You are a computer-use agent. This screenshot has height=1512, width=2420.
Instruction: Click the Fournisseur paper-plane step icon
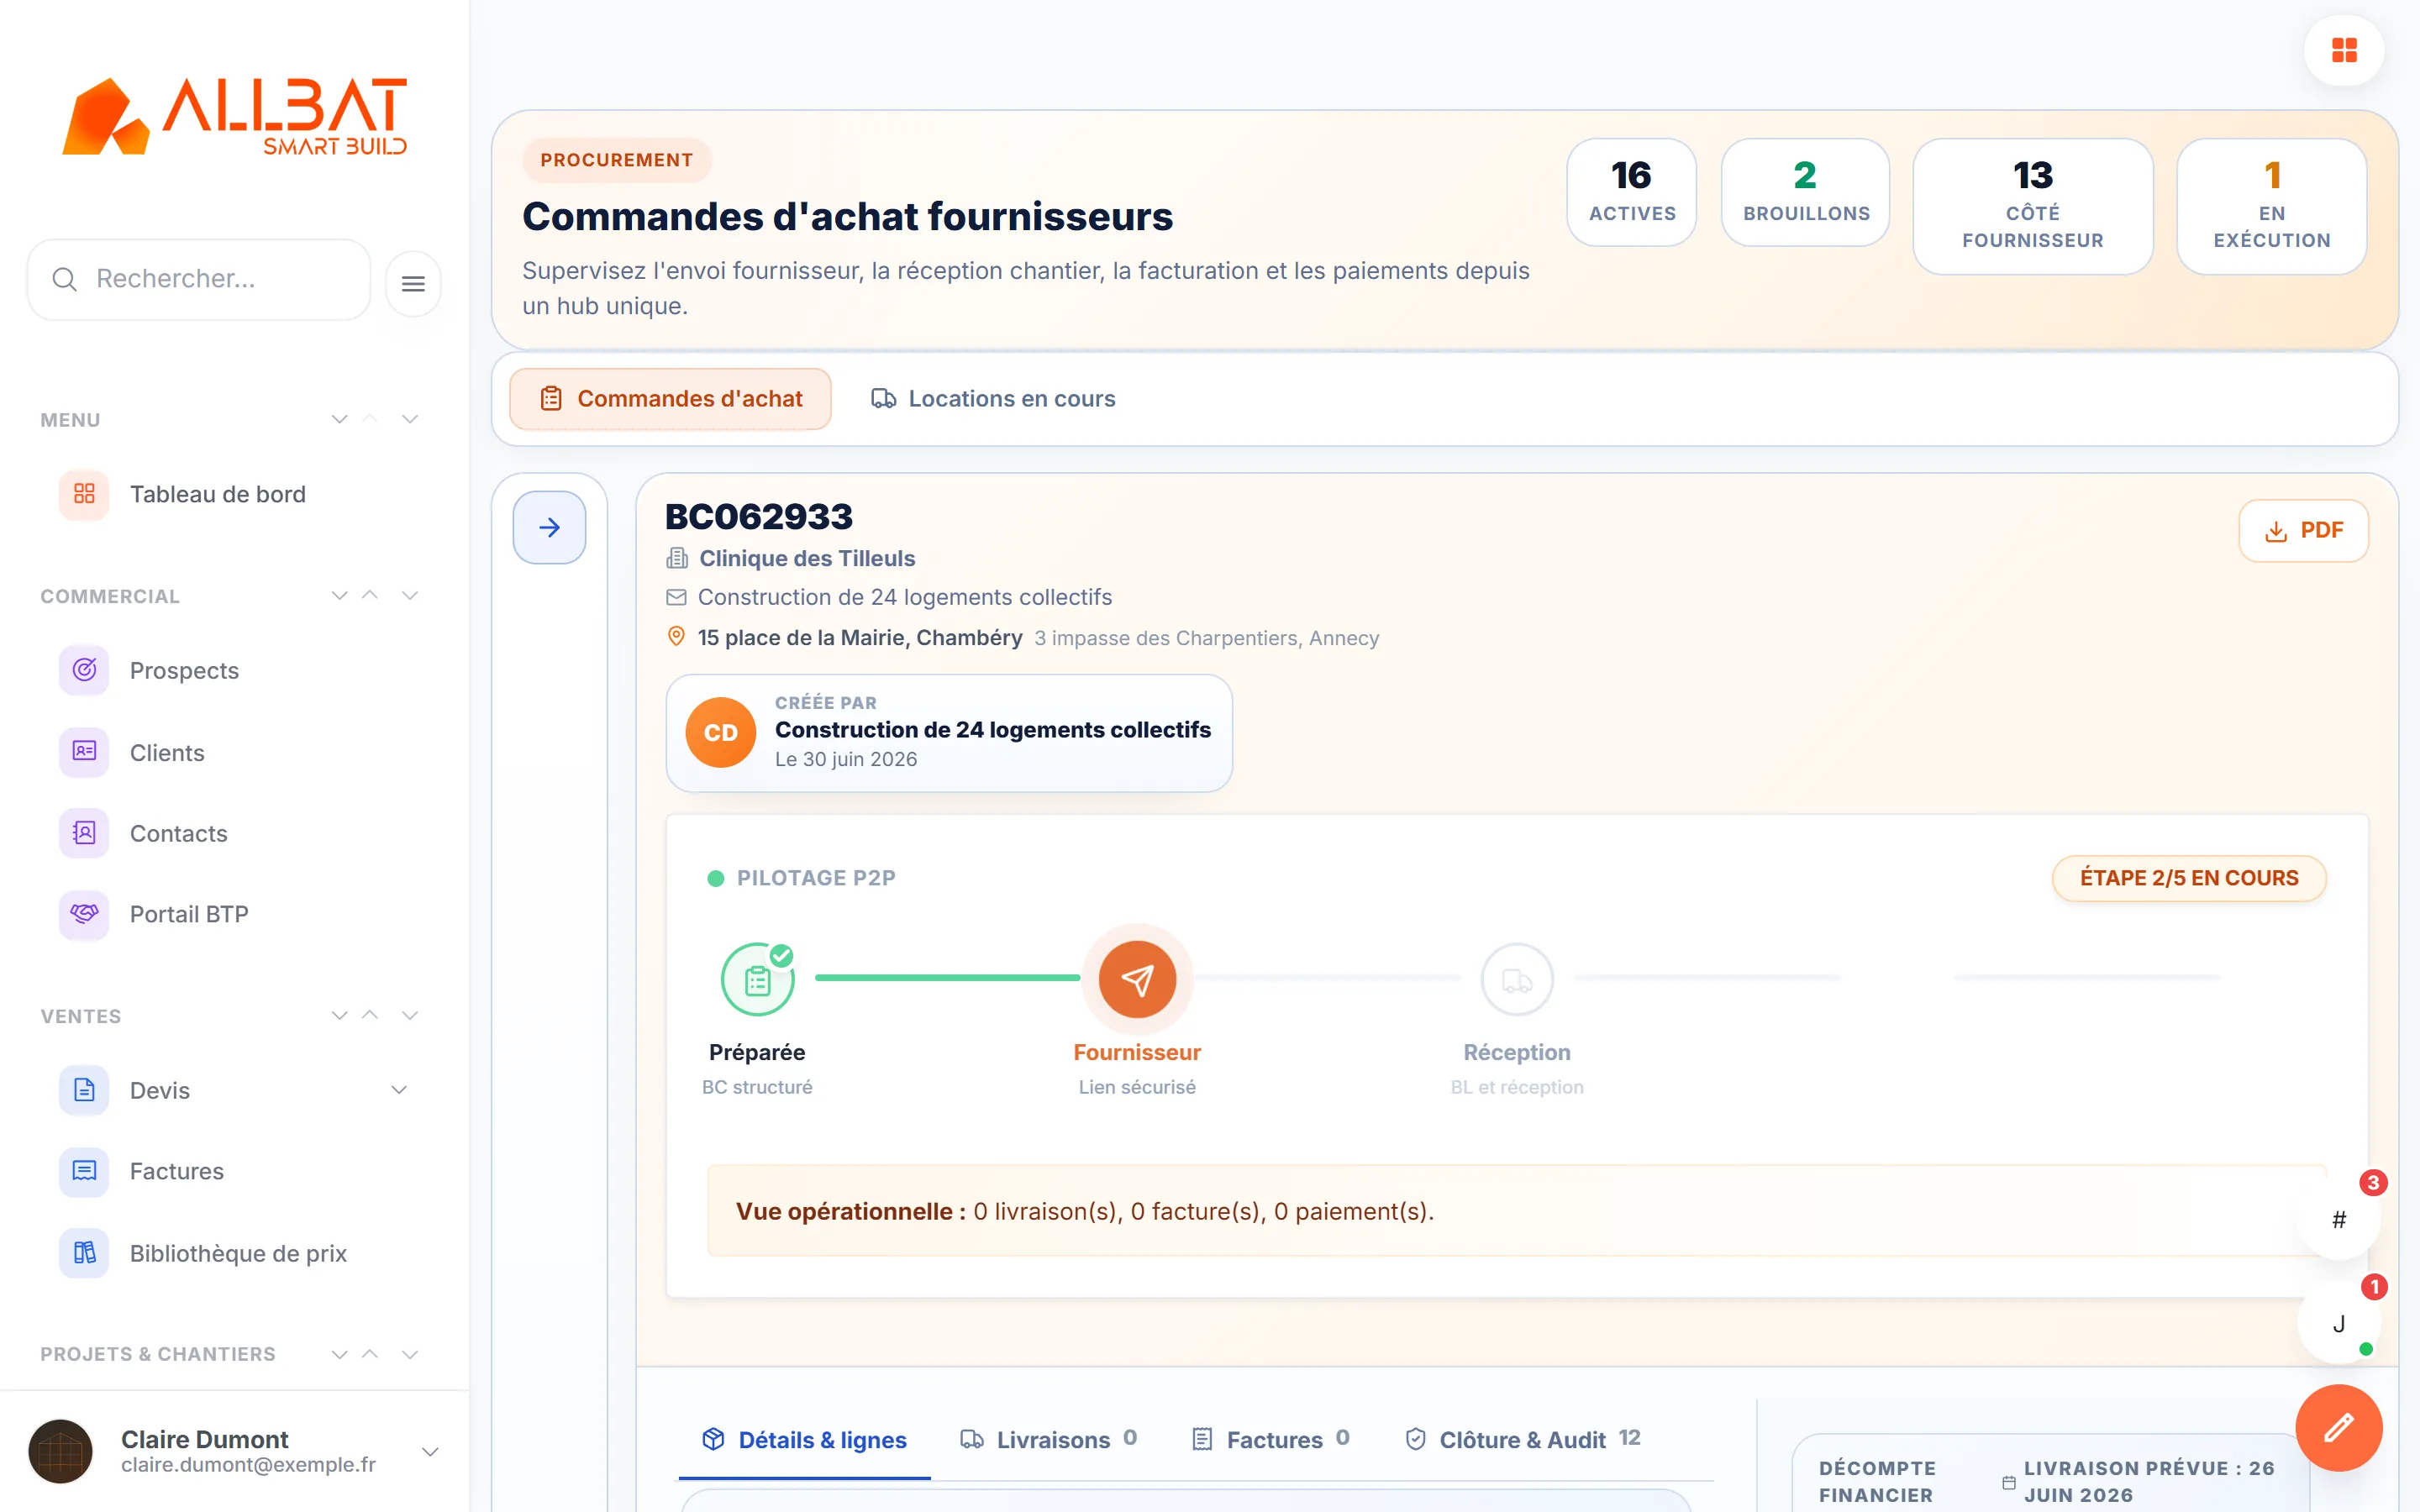point(1137,979)
